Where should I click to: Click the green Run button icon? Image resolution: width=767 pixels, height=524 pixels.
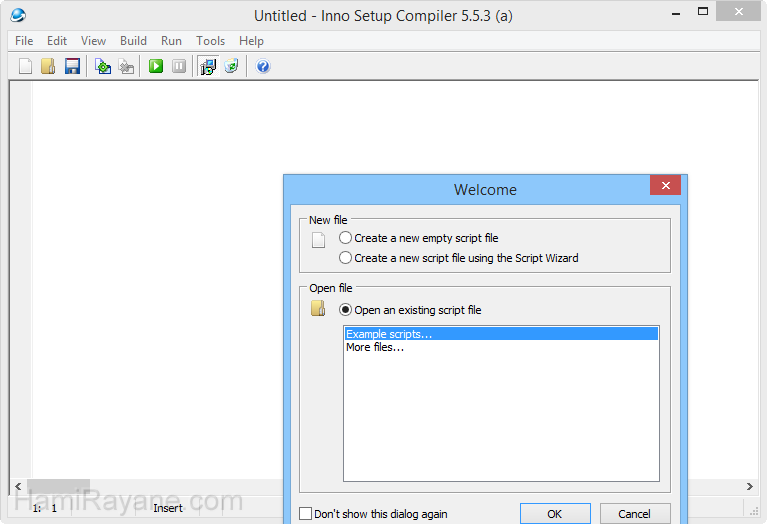click(x=156, y=66)
